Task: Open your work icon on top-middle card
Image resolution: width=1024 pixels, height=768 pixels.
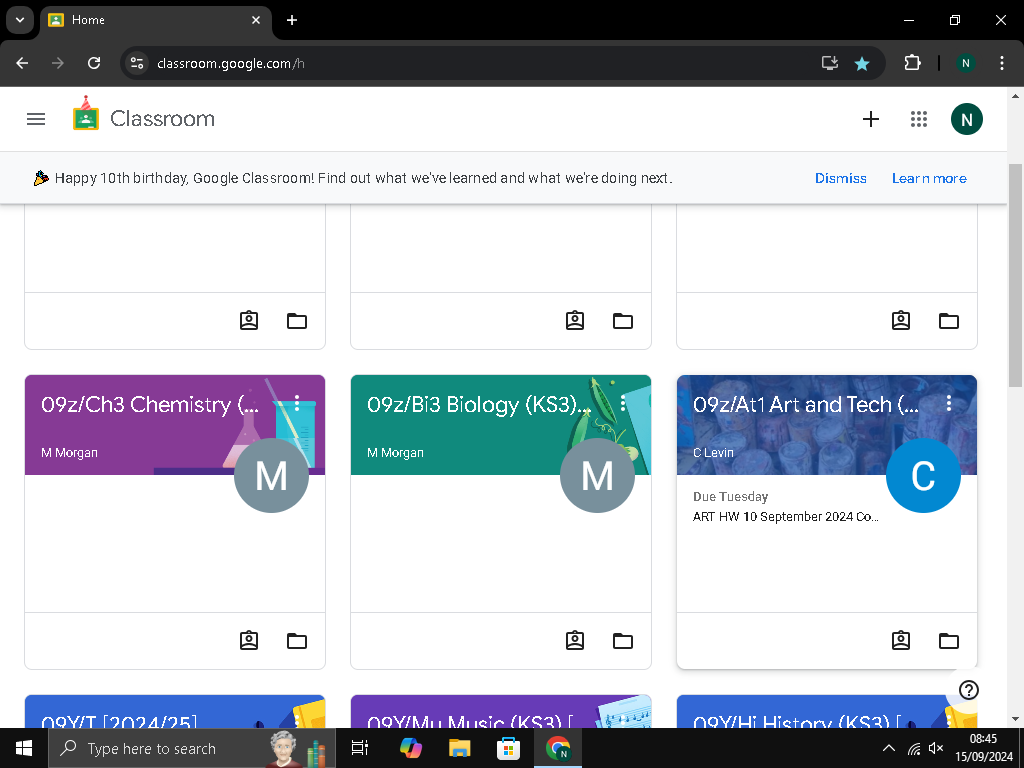Action: 575,321
